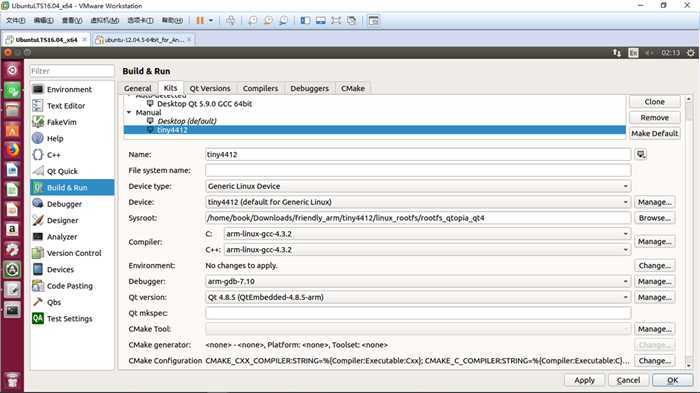Click the kit icon button beside Name
The height and width of the screenshot is (393, 700).
coord(641,155)
